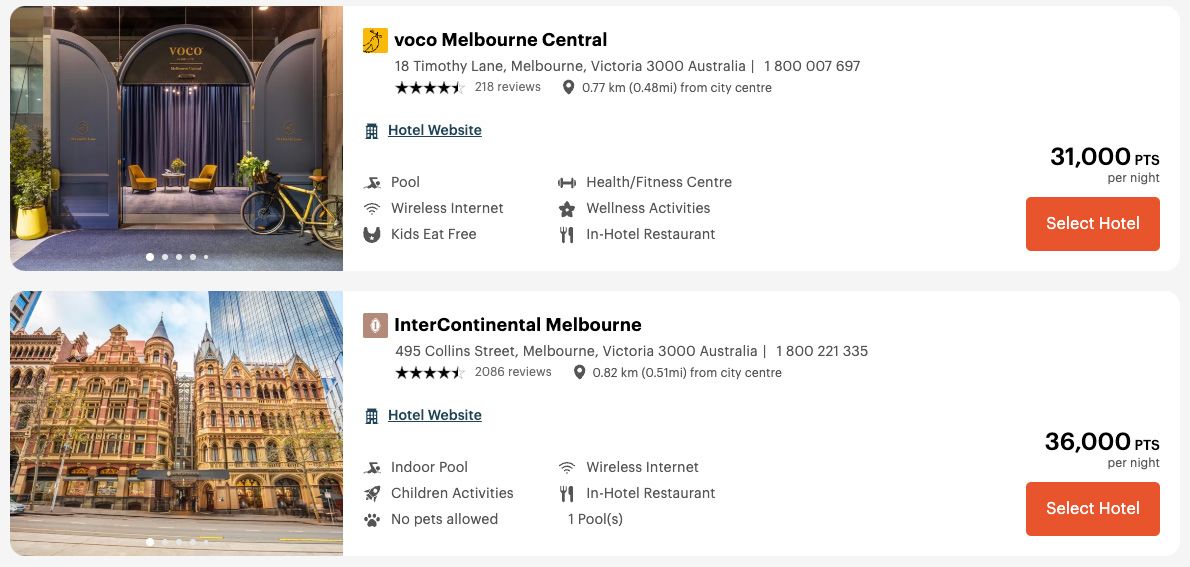Open the voco Melbourne Central Hotel Website link

pyautogui.click(x=434, y=130)
